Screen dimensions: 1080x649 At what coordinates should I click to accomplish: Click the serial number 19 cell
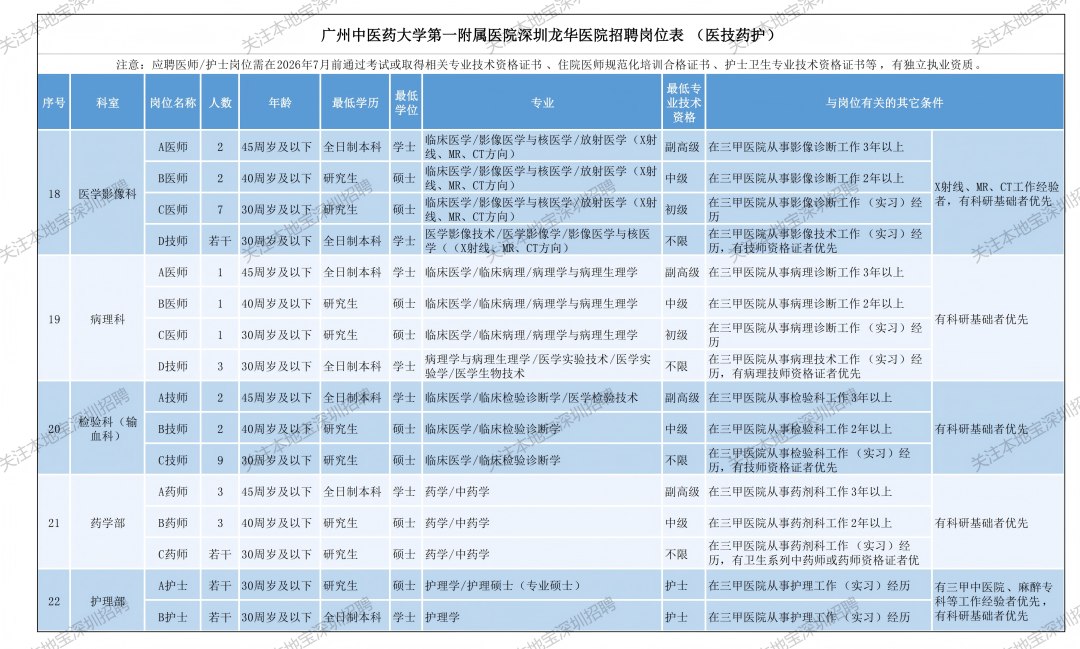[x=54, y=319]
